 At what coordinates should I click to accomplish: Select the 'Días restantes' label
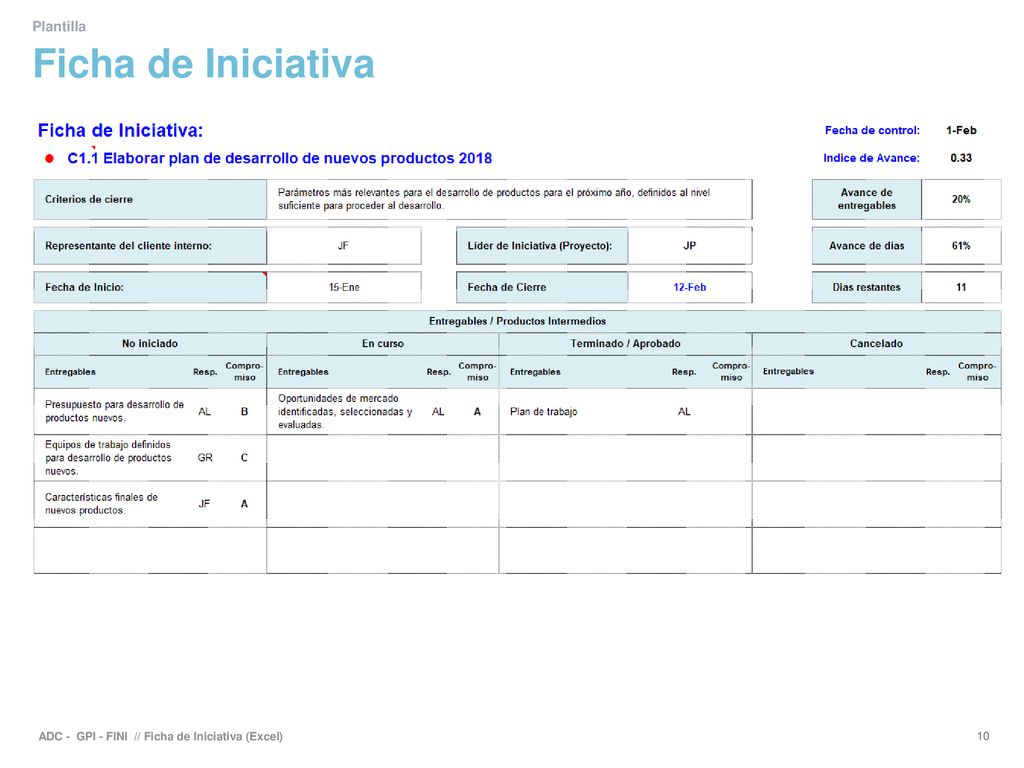pyautogui.click(x=867, y=287)
